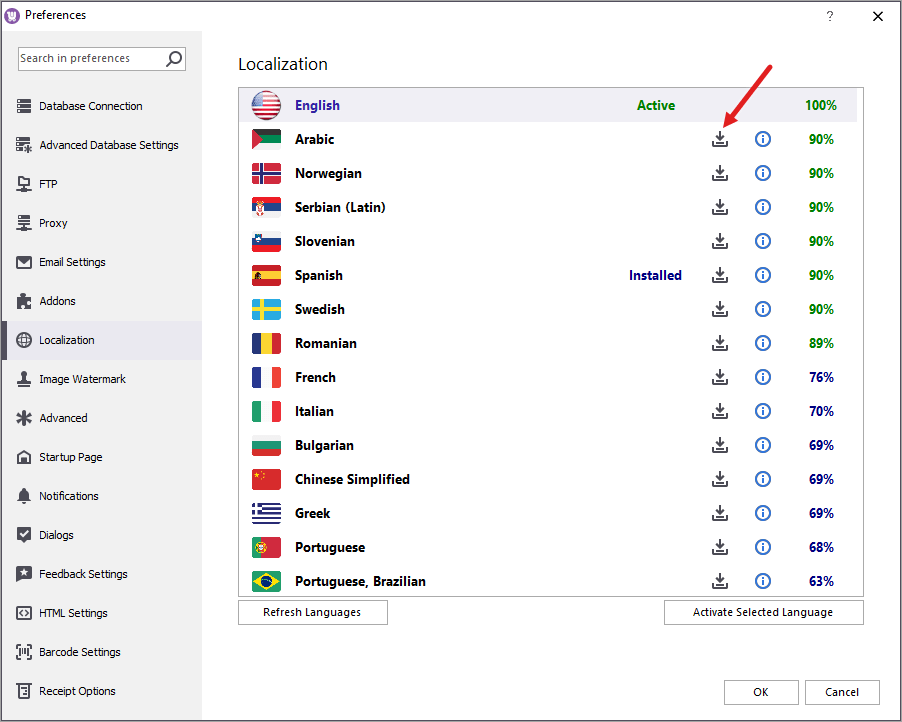Download the Arabic language pack
Viewport: 902px width, 722px height.
[720, 140]
